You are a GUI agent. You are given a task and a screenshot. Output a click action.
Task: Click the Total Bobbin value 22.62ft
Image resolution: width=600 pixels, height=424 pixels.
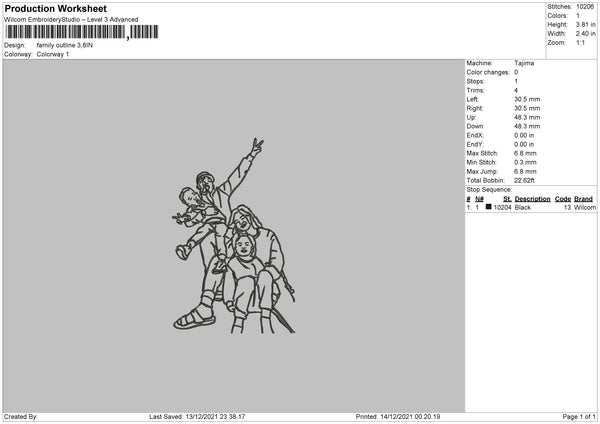[x=524, y=181]
